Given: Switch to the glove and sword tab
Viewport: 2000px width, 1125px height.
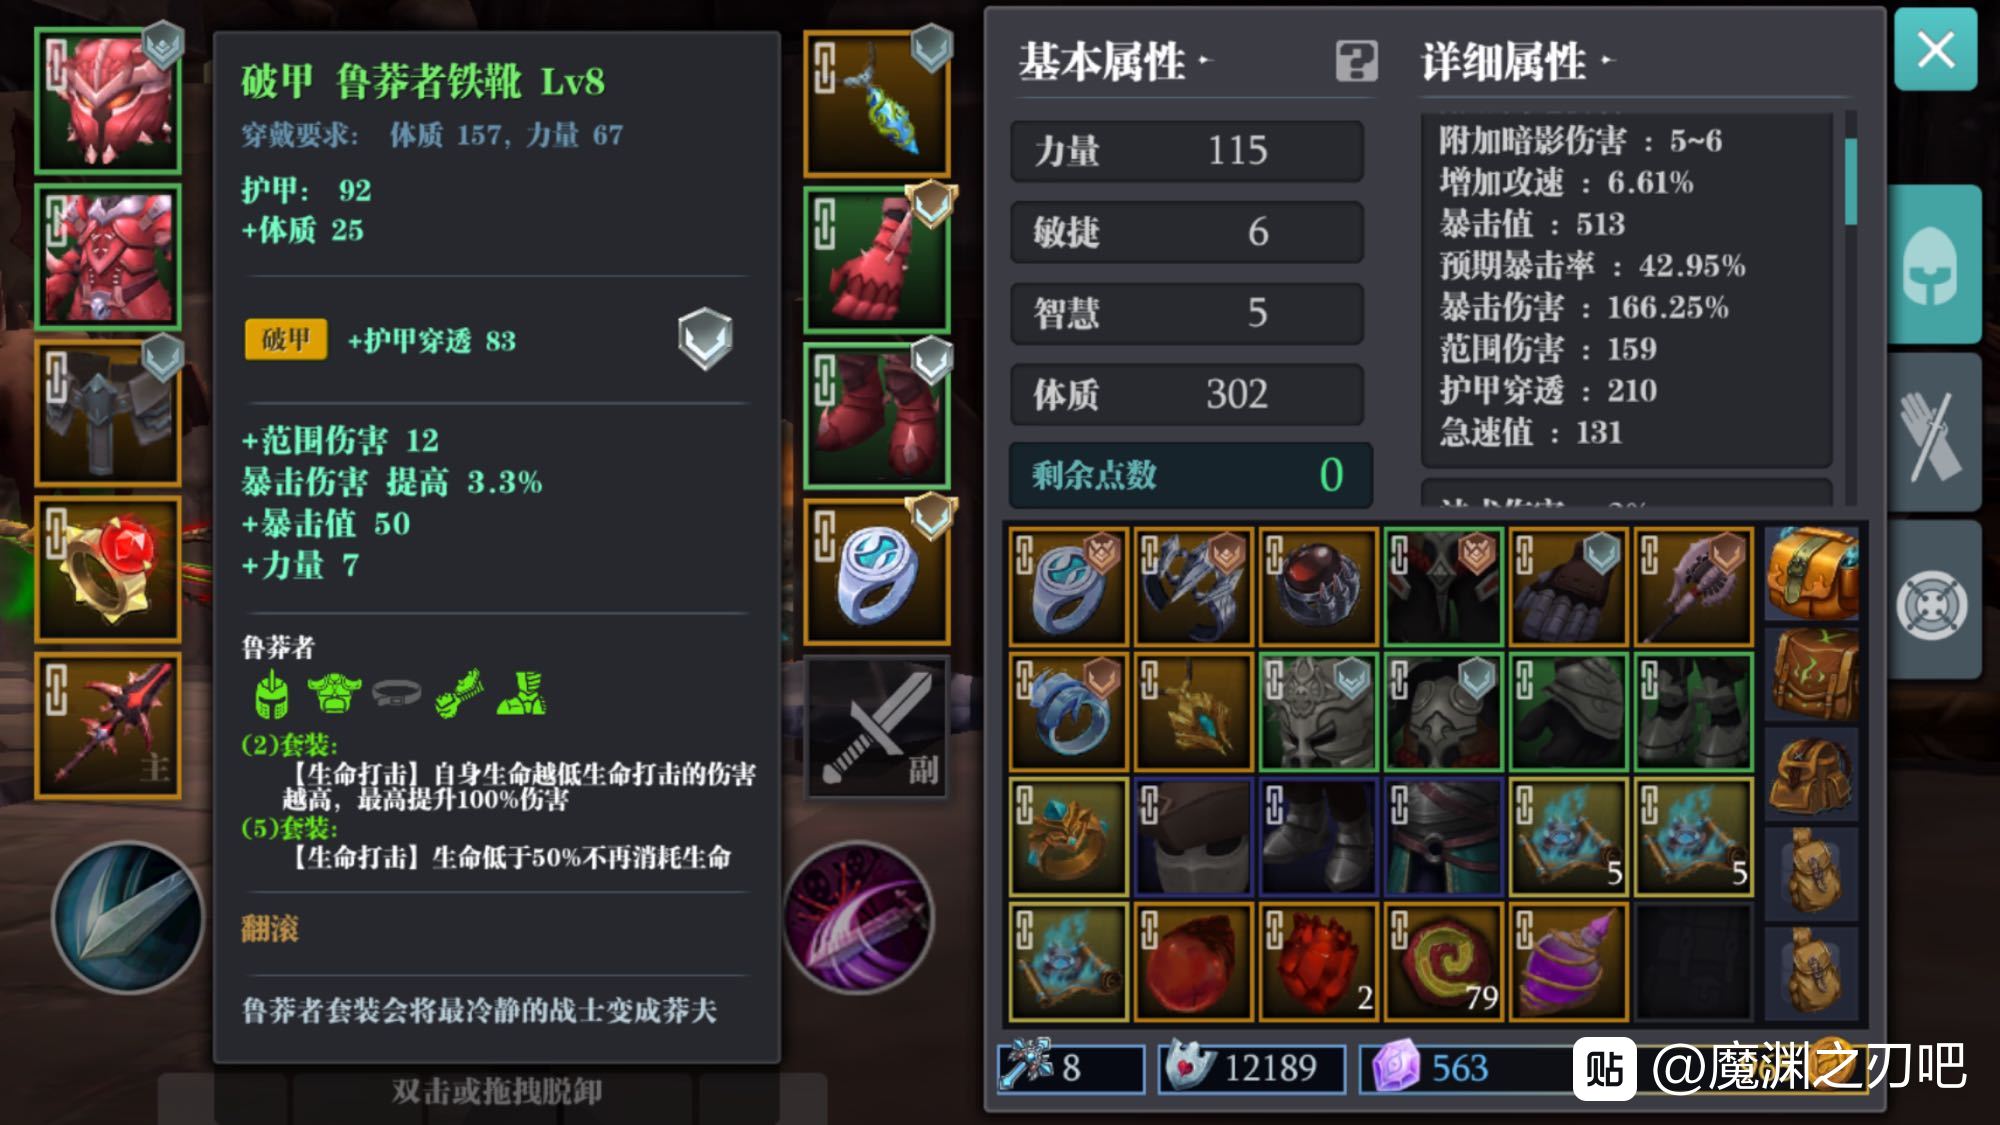Looking at the screenshot, I should 1932,434.
